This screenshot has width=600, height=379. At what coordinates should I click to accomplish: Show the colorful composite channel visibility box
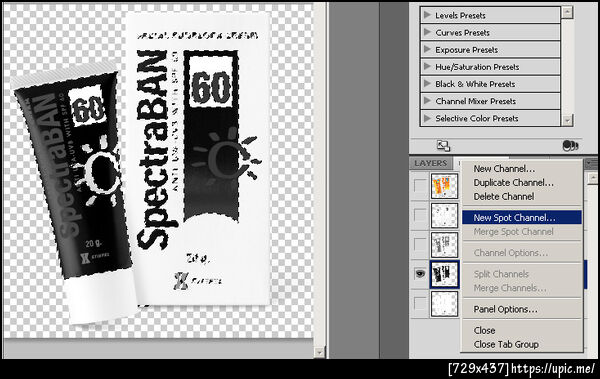click(x=420, y=186)
